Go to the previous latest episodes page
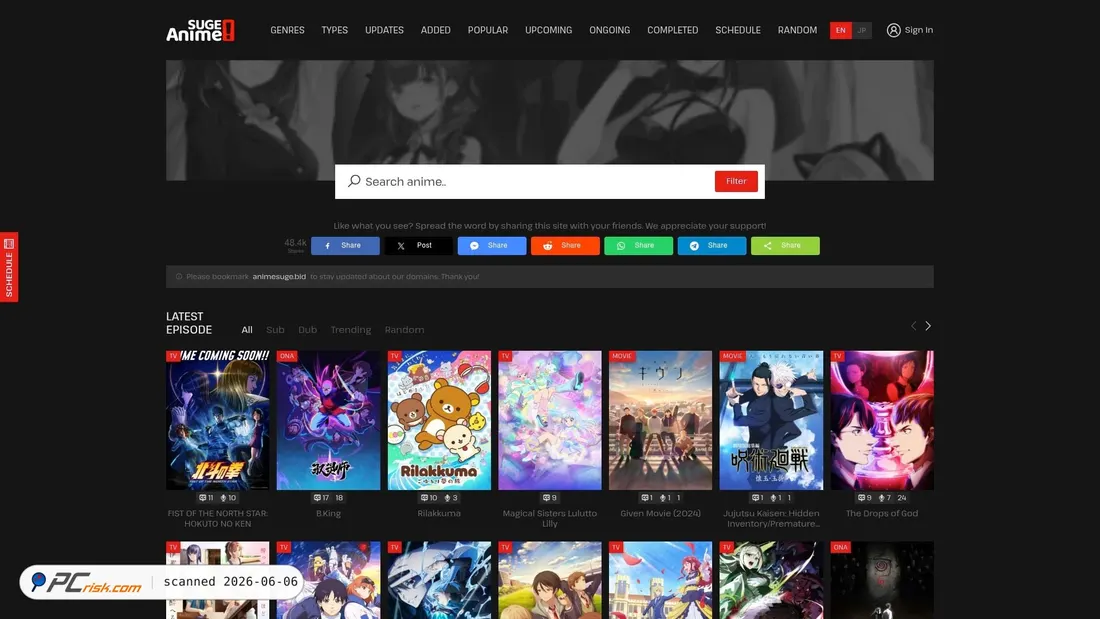Viewport: 1100px width, 619px height. [913, 326]
